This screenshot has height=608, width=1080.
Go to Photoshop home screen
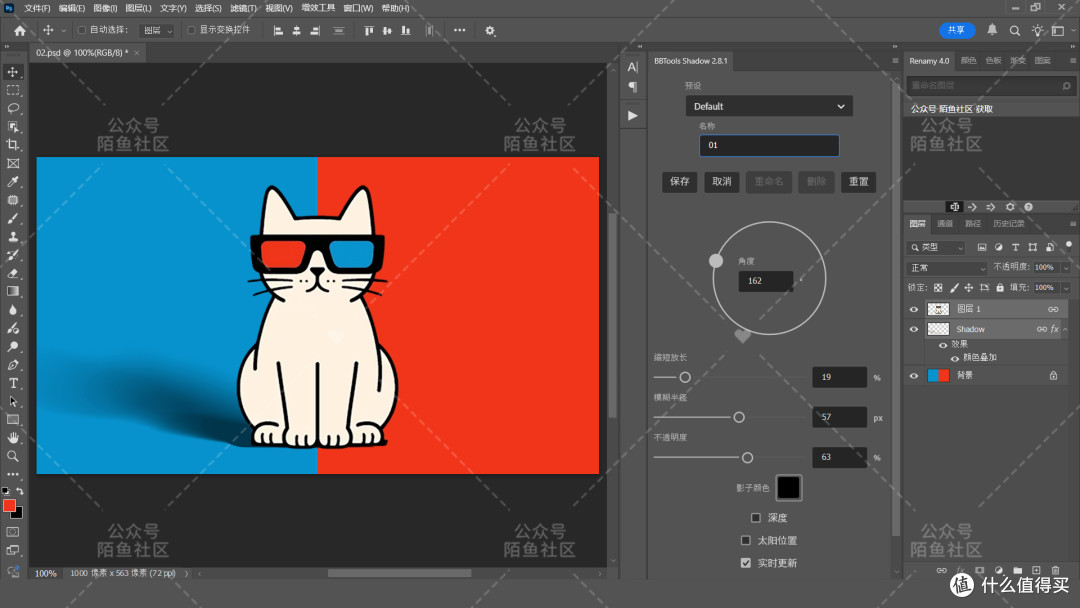20,30
